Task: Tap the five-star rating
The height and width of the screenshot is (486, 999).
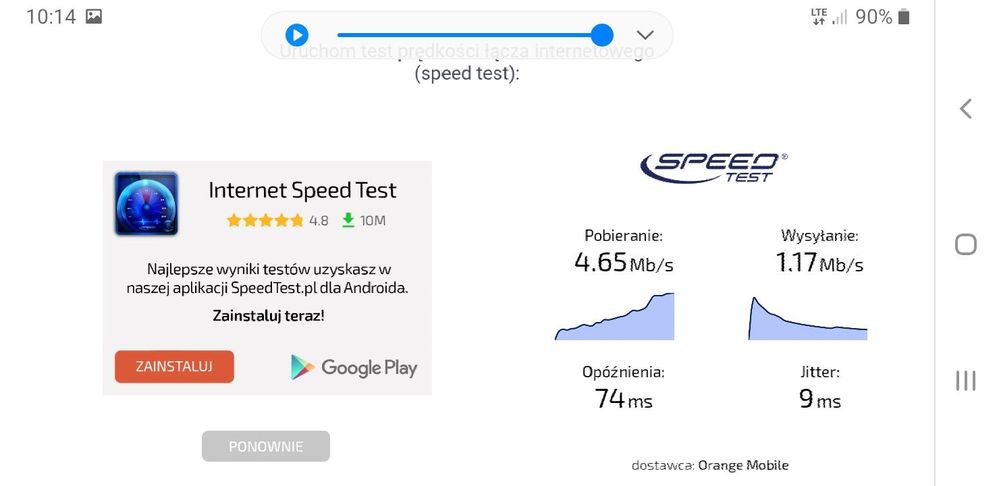Action: pos(265,220)
